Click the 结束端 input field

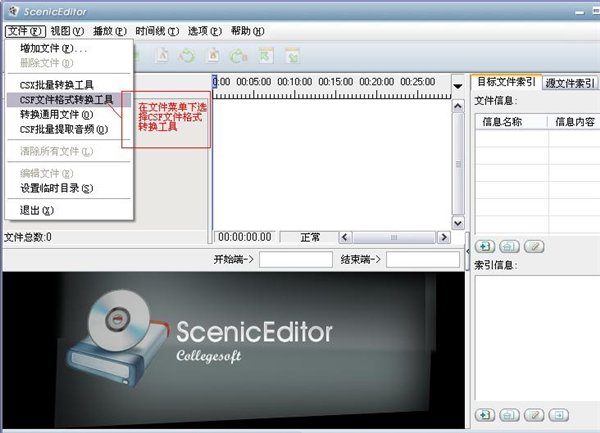[423, 259]
